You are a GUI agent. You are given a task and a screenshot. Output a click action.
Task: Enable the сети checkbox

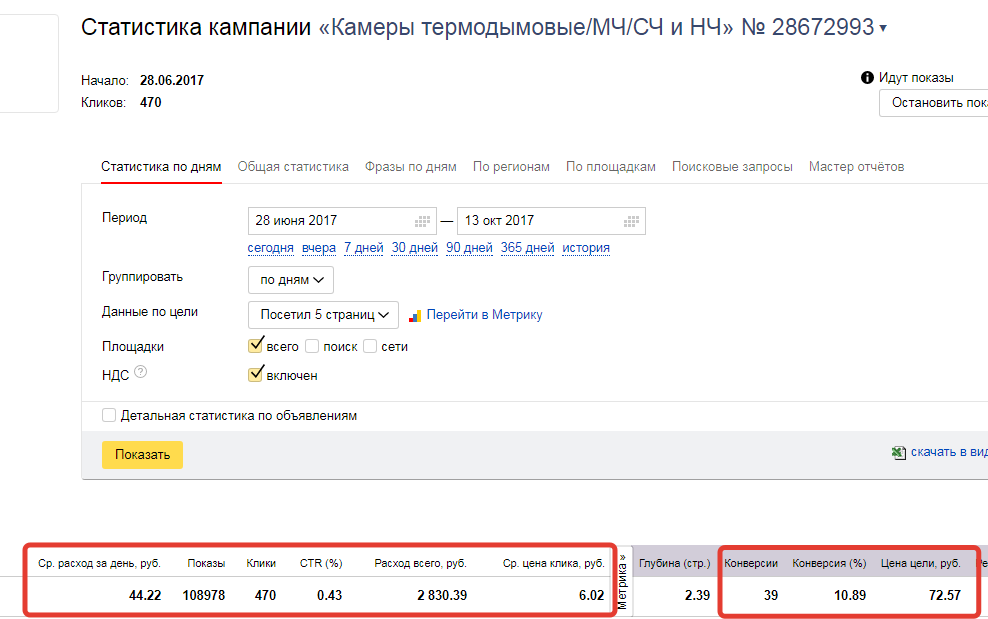click(370, 346)
